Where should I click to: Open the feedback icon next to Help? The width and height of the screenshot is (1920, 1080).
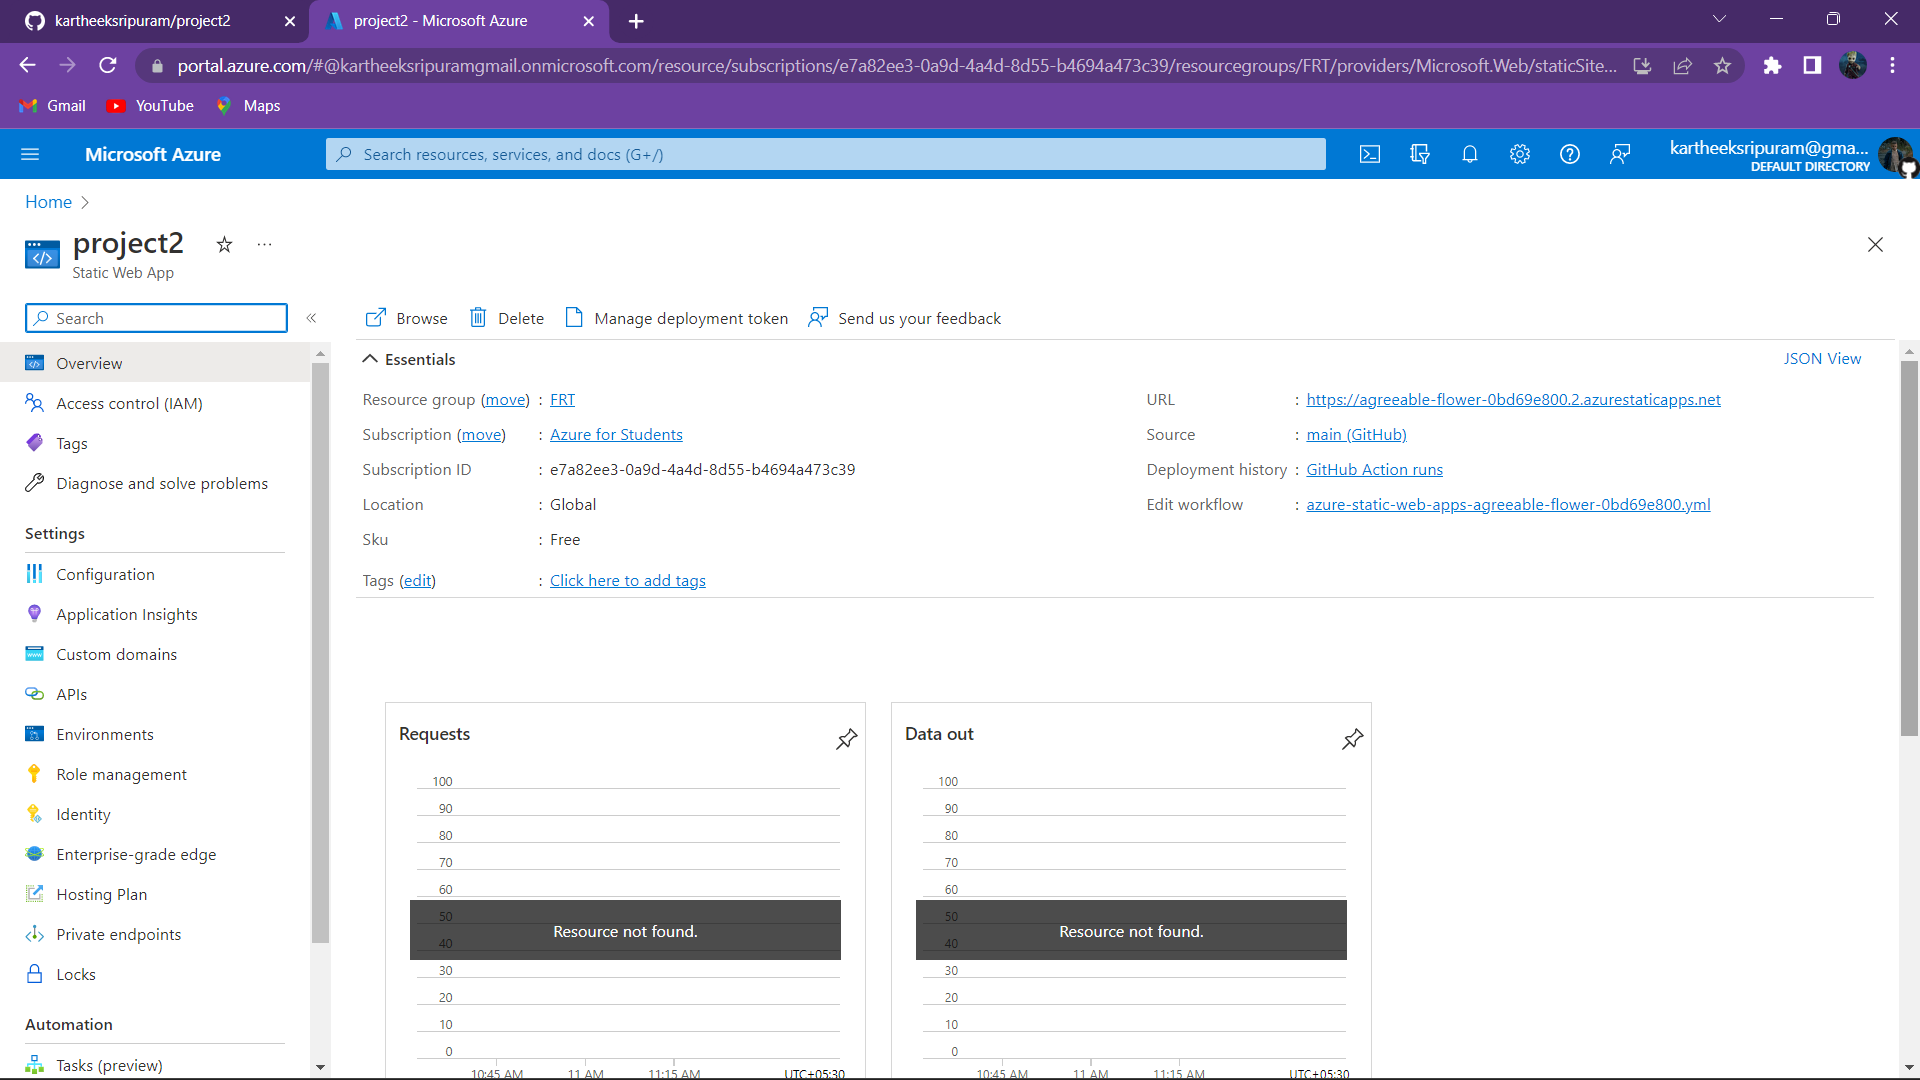pyautogui.click(x=1620, y=154)
